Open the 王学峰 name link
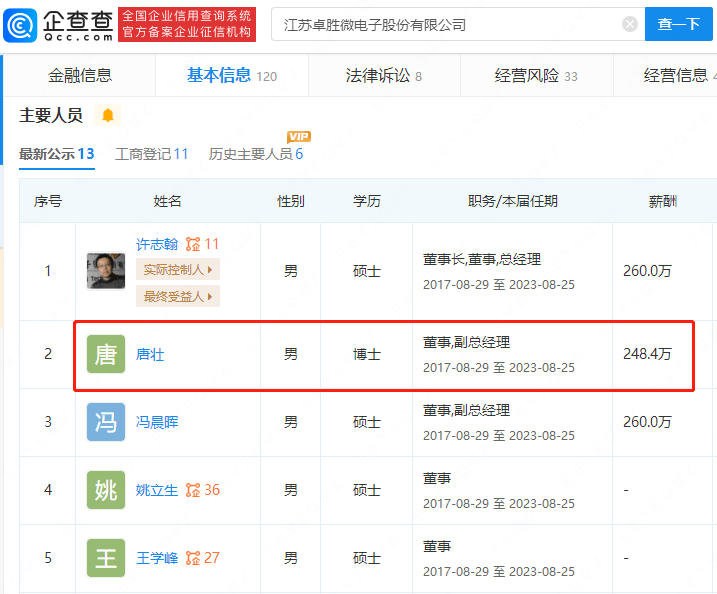 157,558
